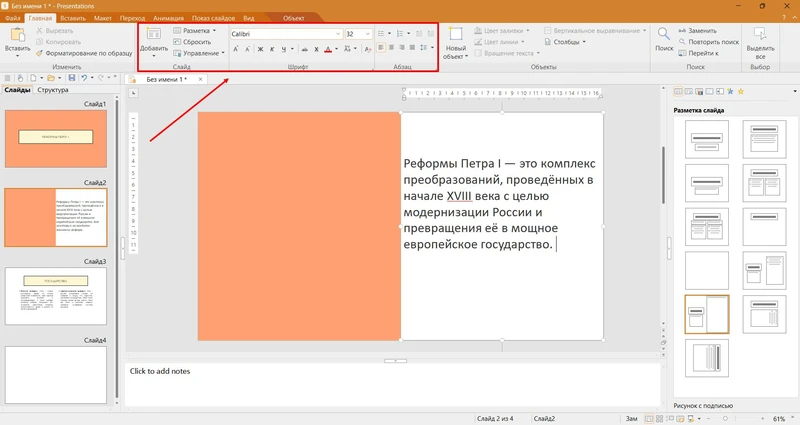
Task: Close the Без имени 1 document tab
Action: [201, 79]
